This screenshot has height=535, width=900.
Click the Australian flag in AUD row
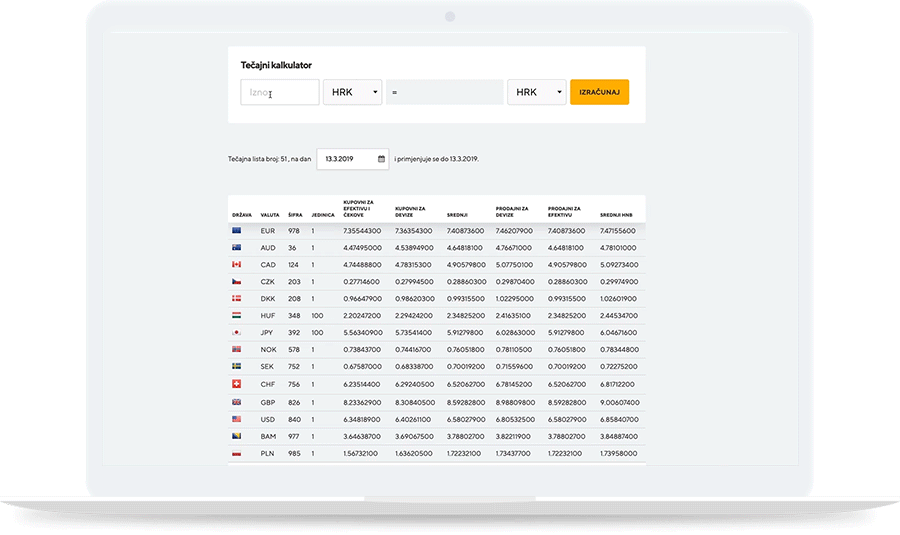pos(236,248)
